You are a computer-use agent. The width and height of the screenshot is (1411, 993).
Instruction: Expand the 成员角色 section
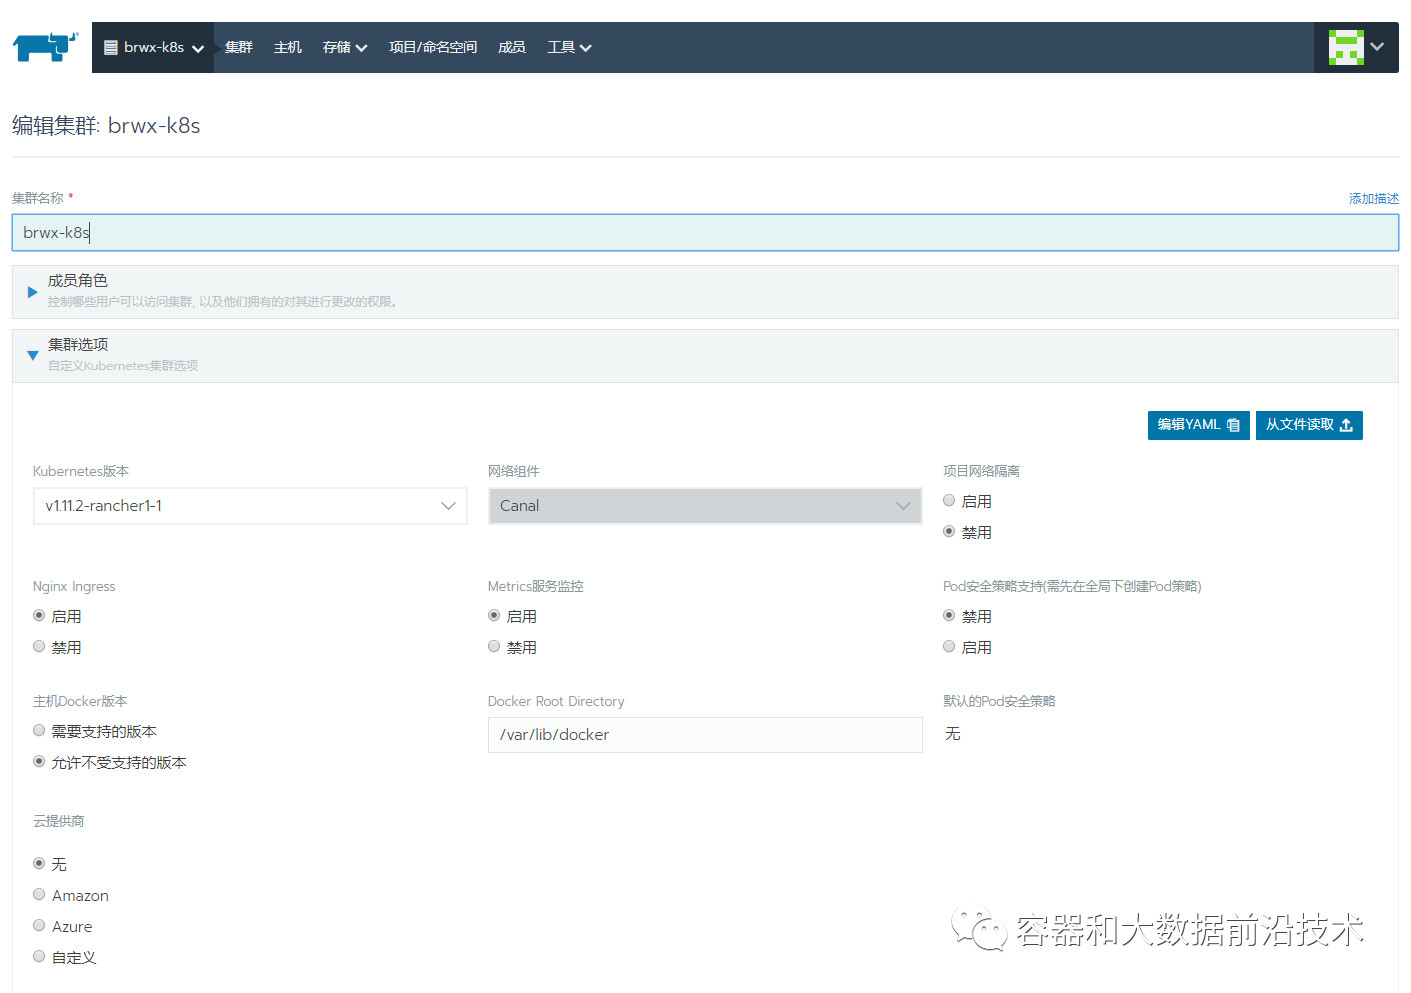(705, 291)
